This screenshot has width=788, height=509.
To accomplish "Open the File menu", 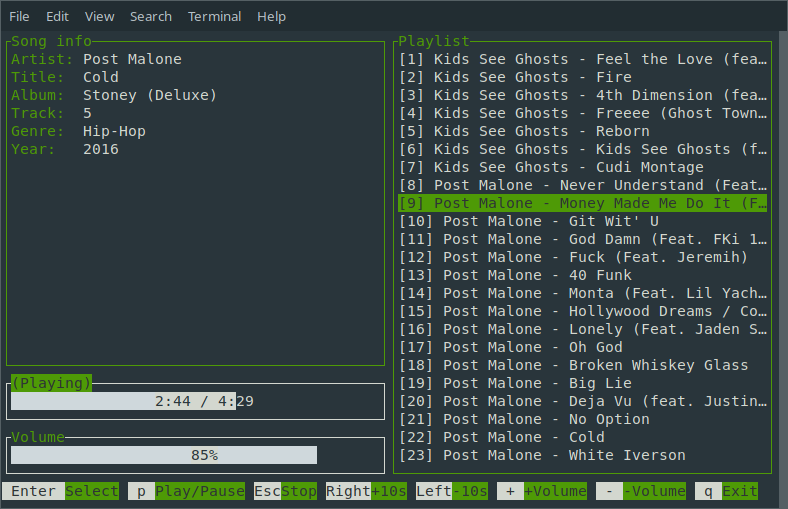I will [19, 17].
